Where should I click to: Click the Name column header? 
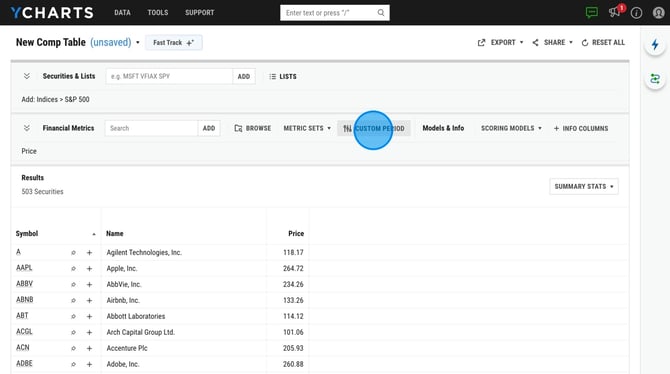click(x=115, y=234)
